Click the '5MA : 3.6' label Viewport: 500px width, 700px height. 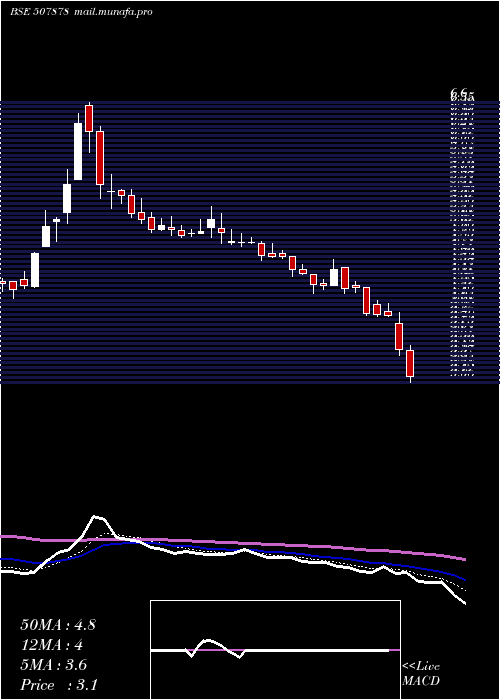[x=54, y=665]
